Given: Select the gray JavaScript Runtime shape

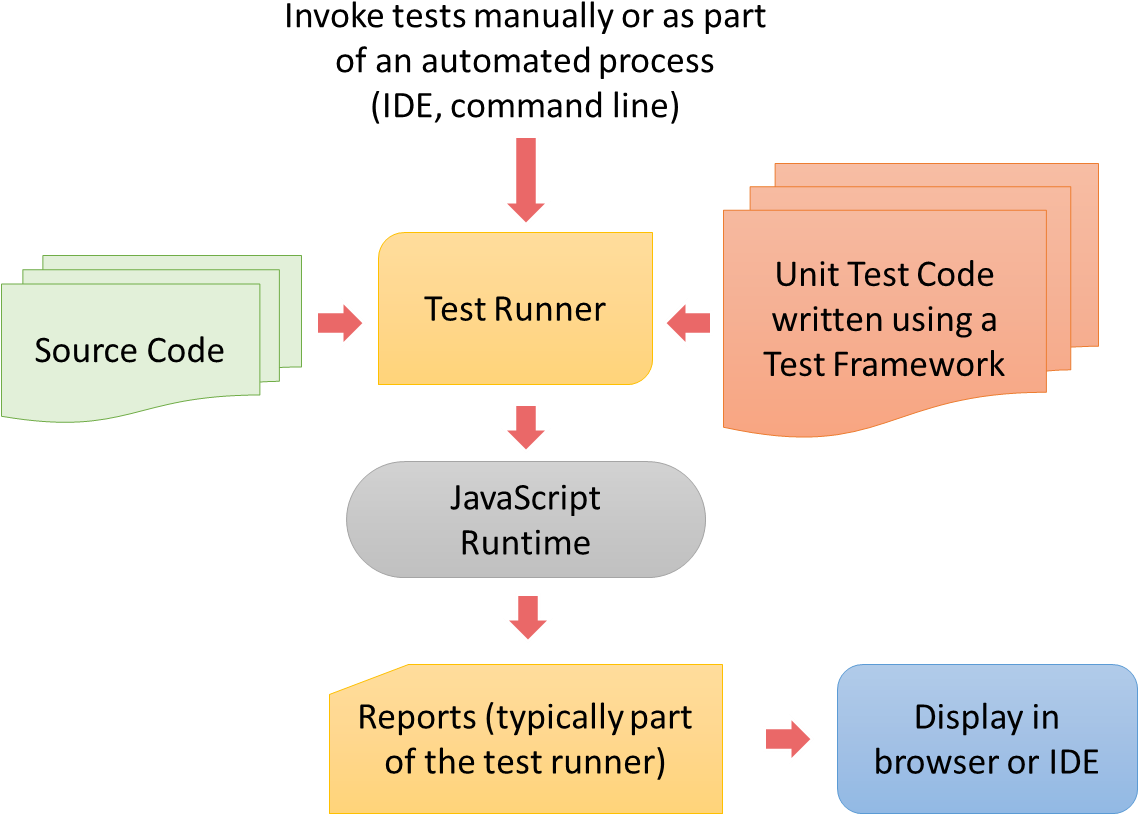Looking at the screenshot, I should [525, 520].
